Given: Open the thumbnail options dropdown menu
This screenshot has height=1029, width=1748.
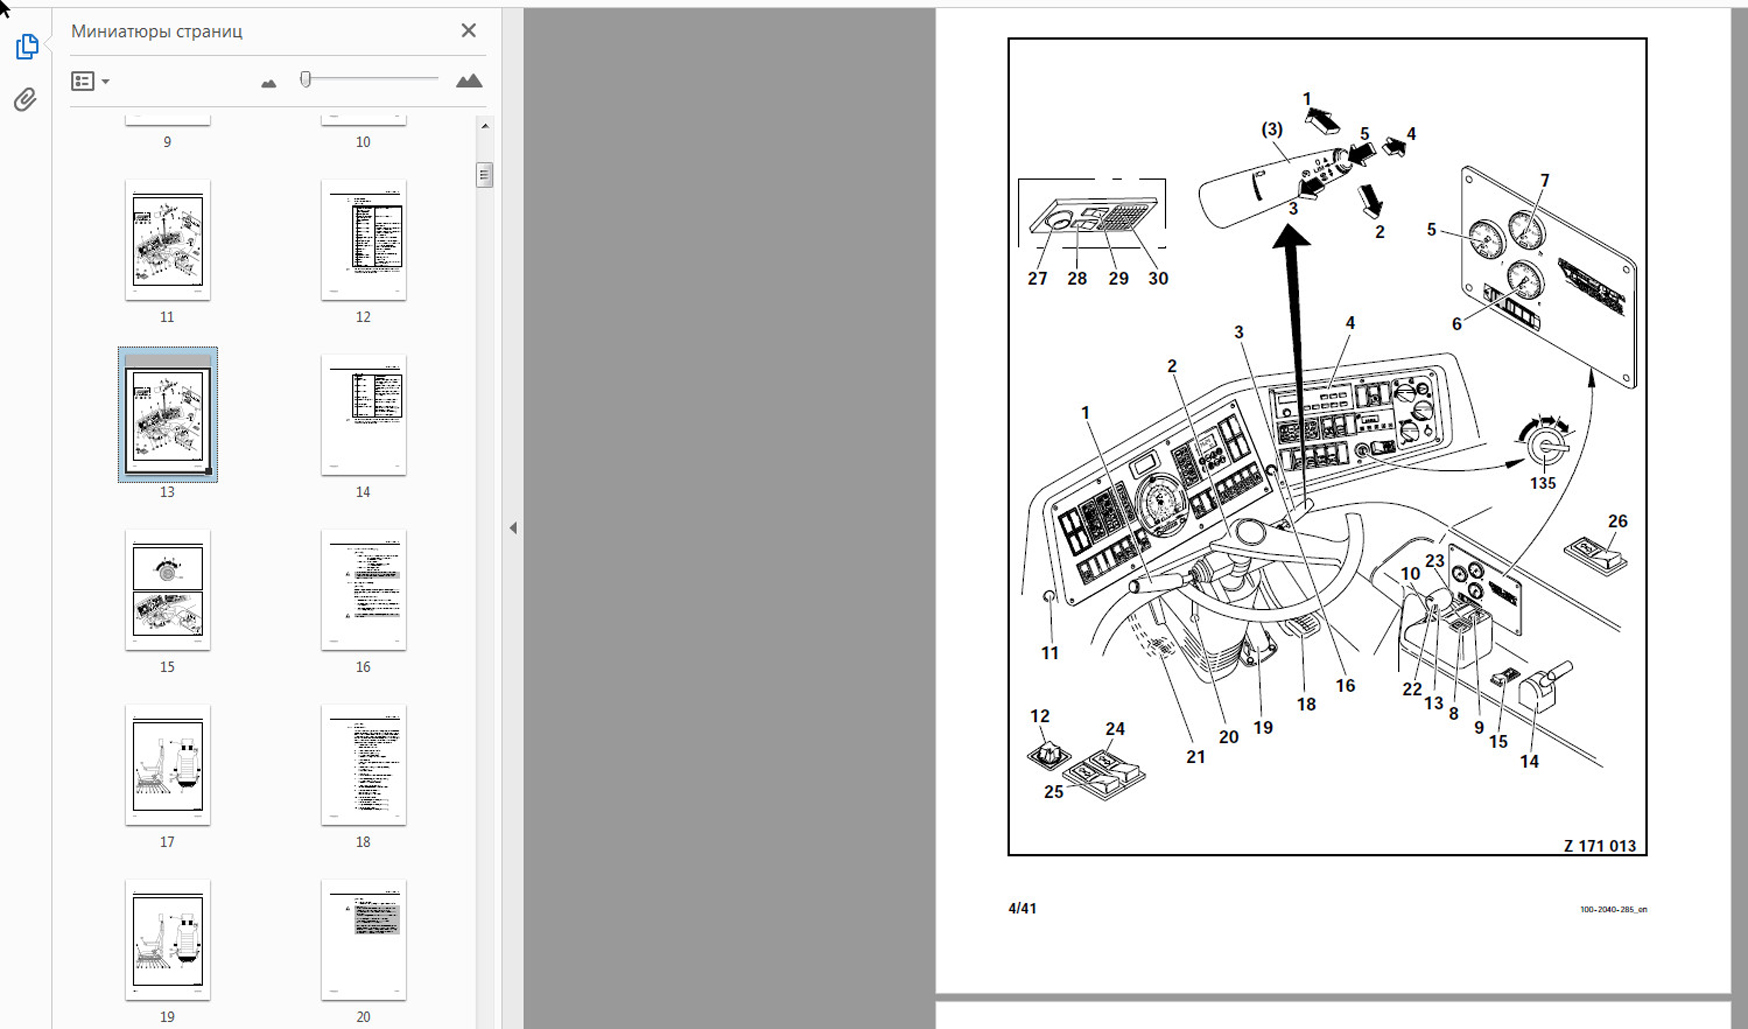Looking at the screenshot, I should (90, 81).
